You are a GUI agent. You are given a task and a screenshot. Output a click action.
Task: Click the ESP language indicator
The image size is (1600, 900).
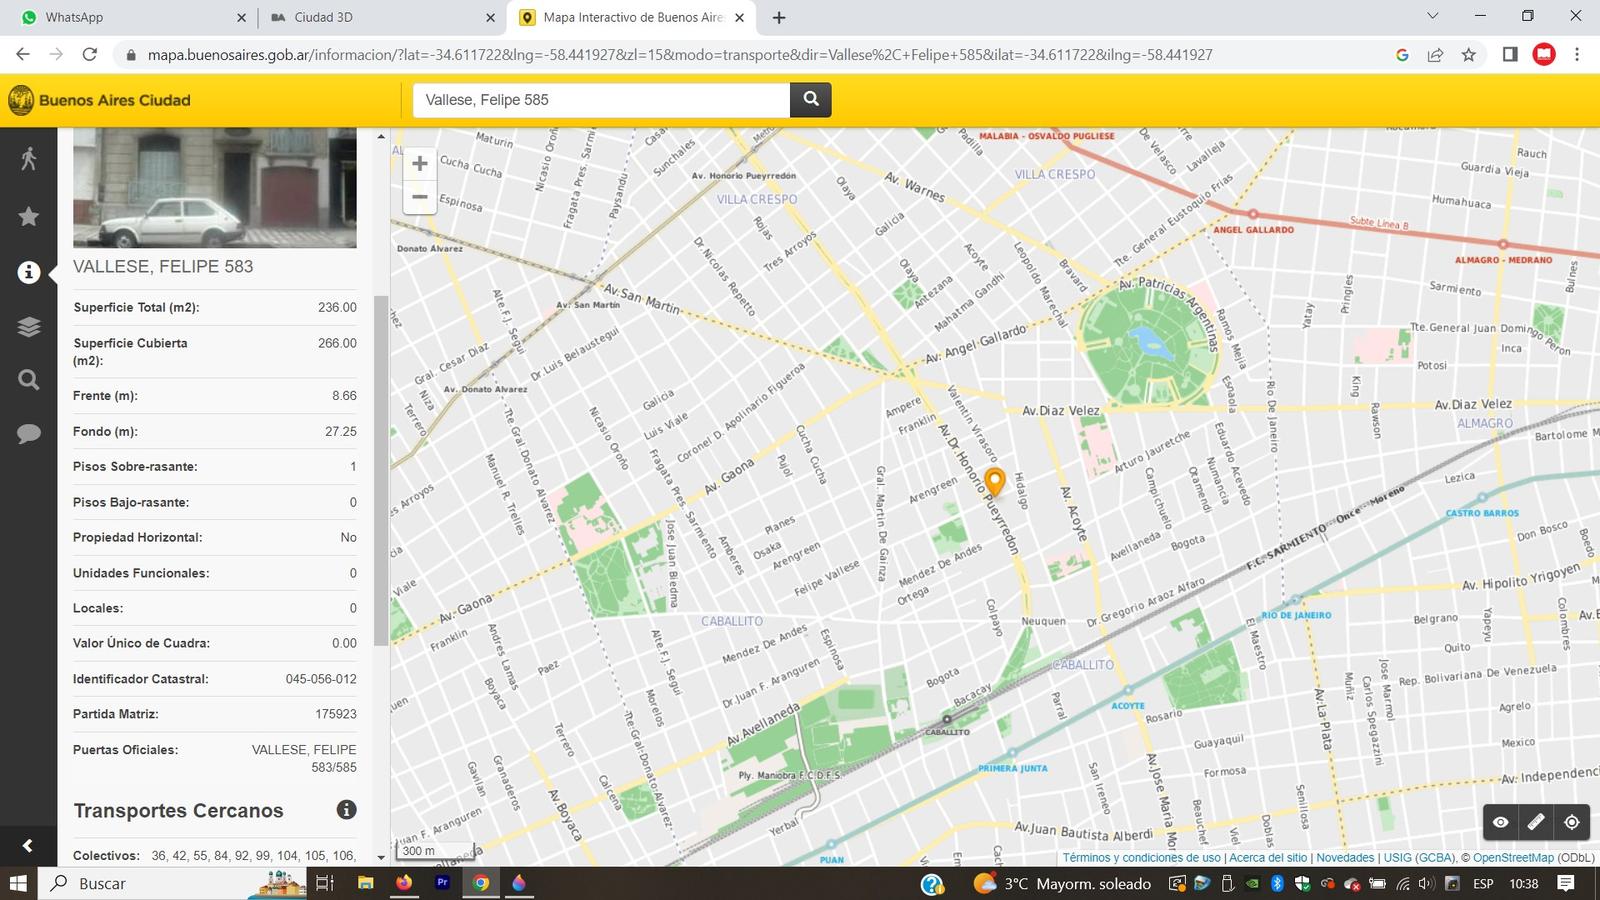[1483, 883]
